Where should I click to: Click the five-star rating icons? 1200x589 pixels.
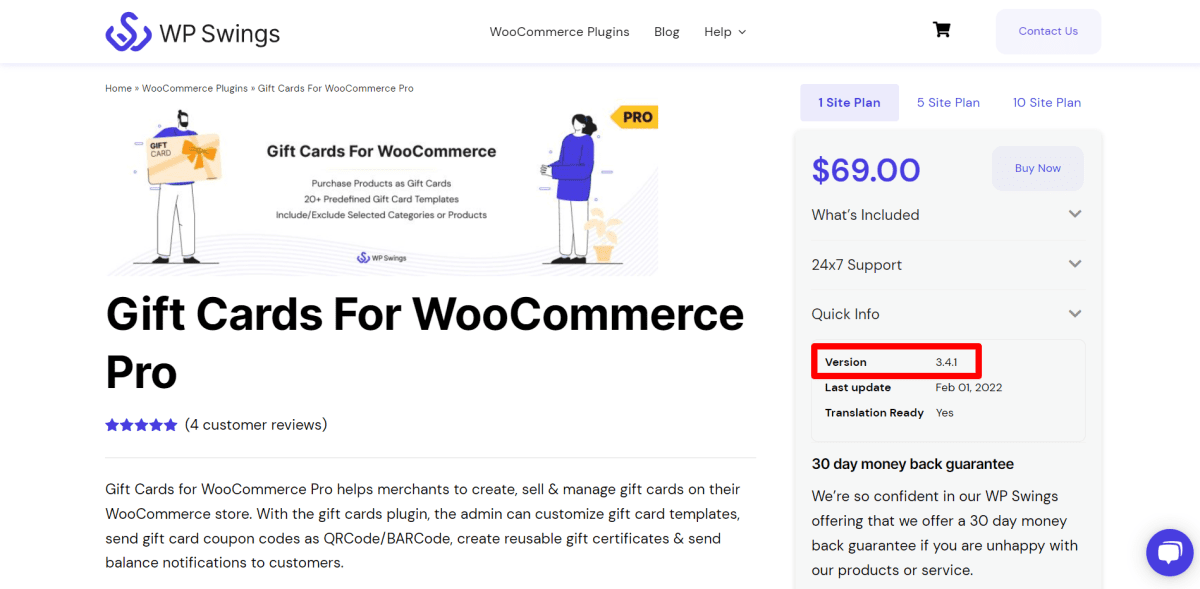[x=141, y=425]
